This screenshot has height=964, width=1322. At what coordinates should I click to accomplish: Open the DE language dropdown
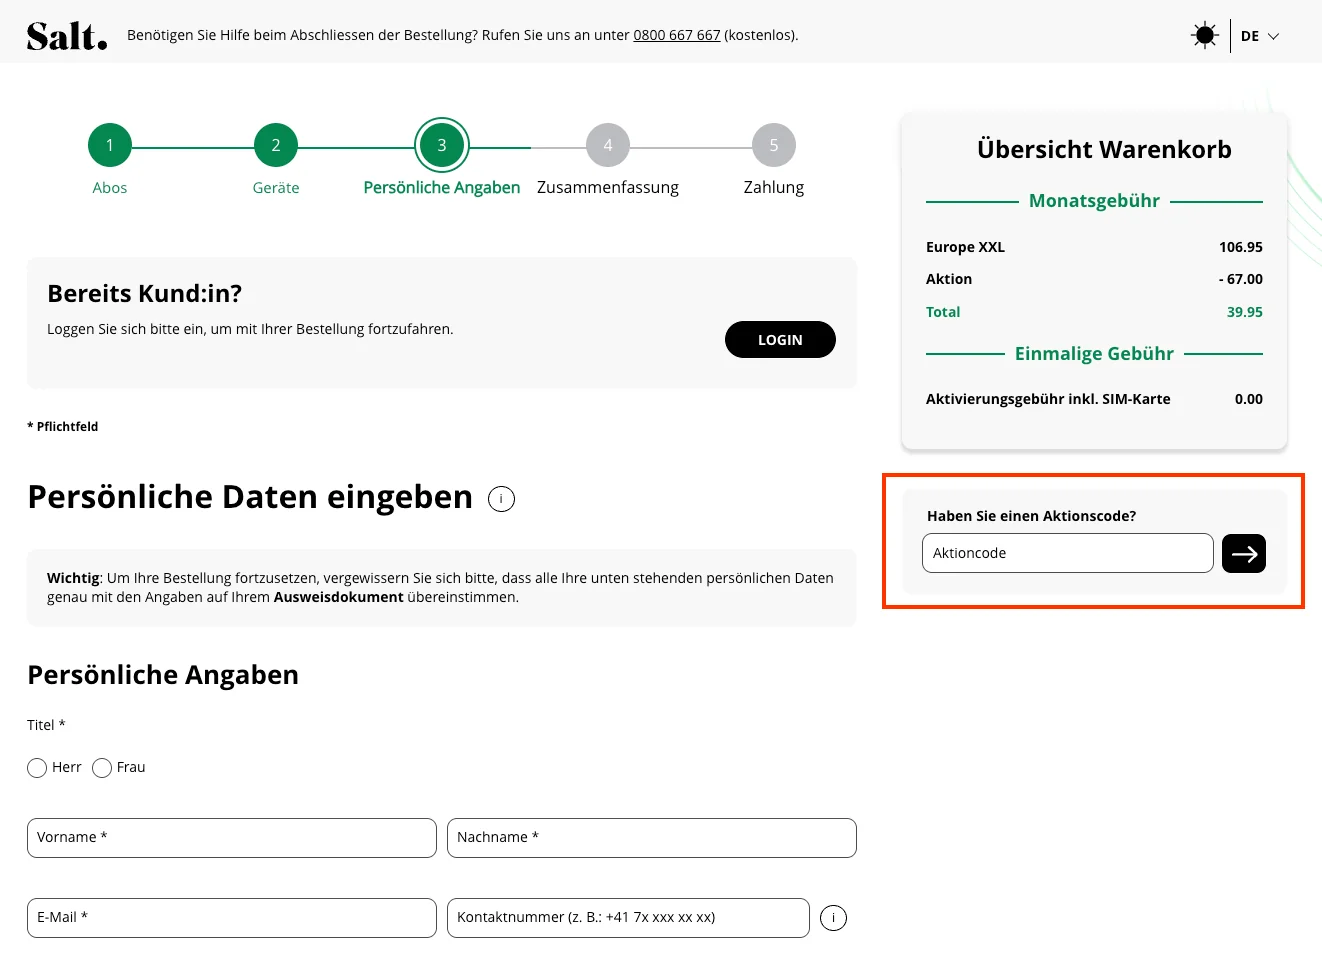click(x=1260, y=36)
